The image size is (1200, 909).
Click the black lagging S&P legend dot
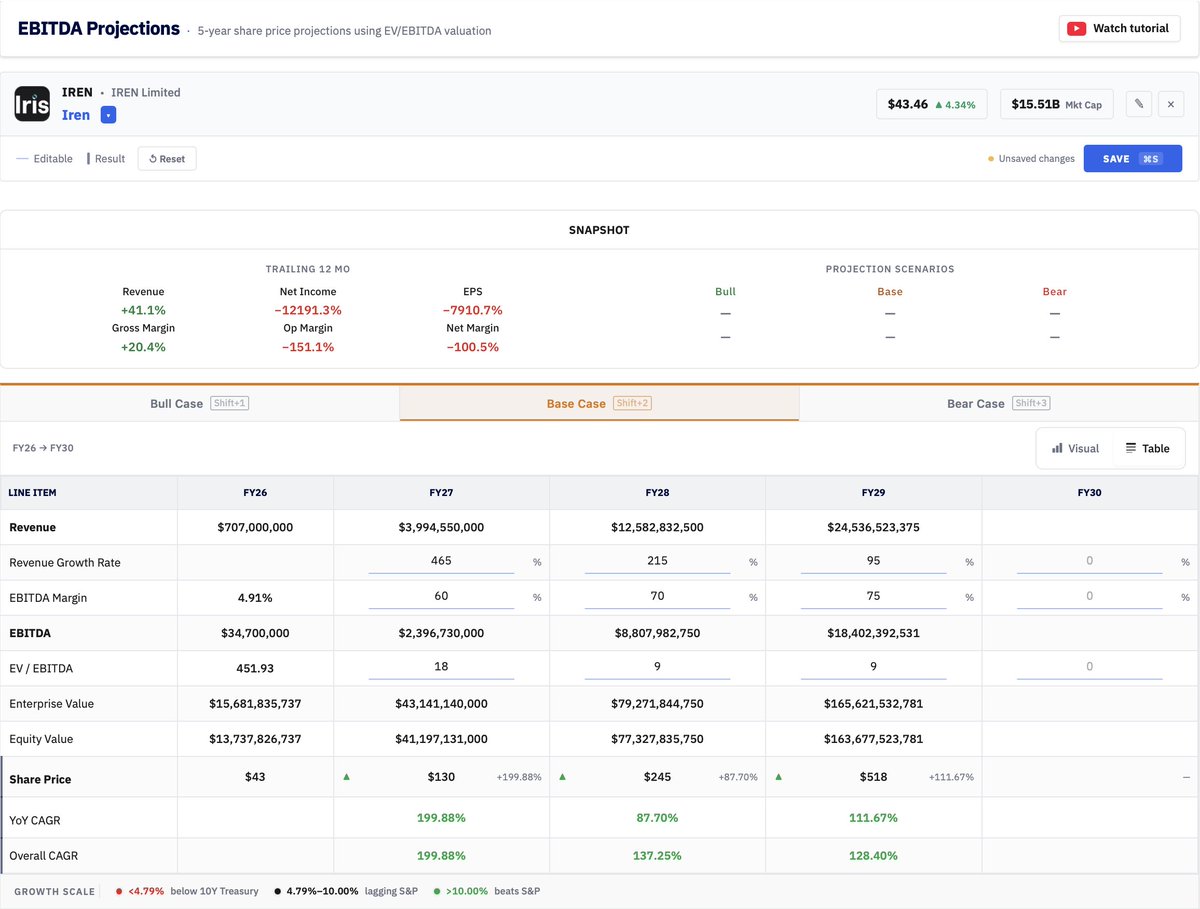[x=277, y=891]
